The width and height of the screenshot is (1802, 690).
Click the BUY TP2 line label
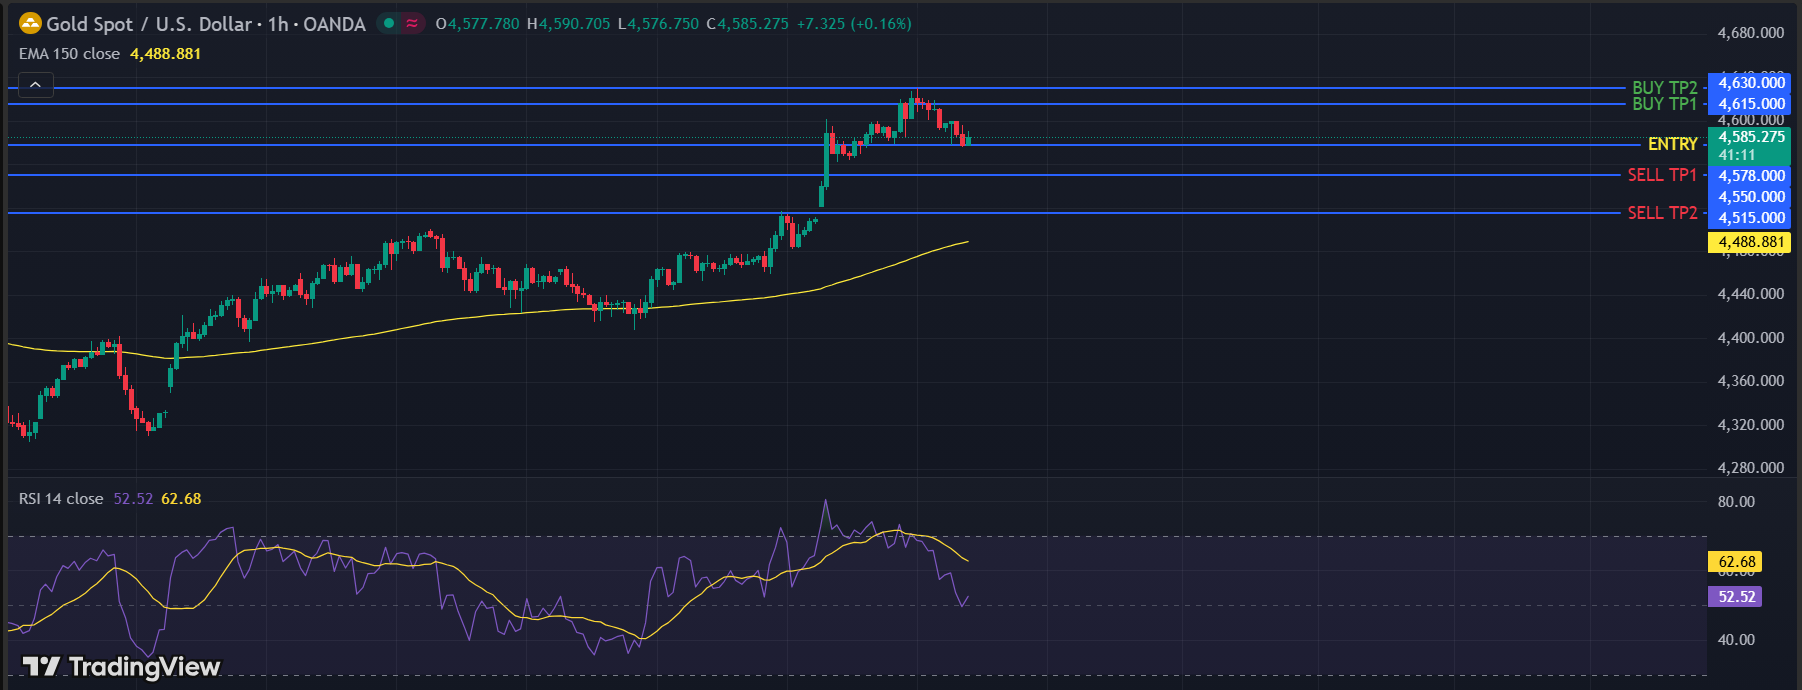pyautogui.click(x=1664, y=88)
